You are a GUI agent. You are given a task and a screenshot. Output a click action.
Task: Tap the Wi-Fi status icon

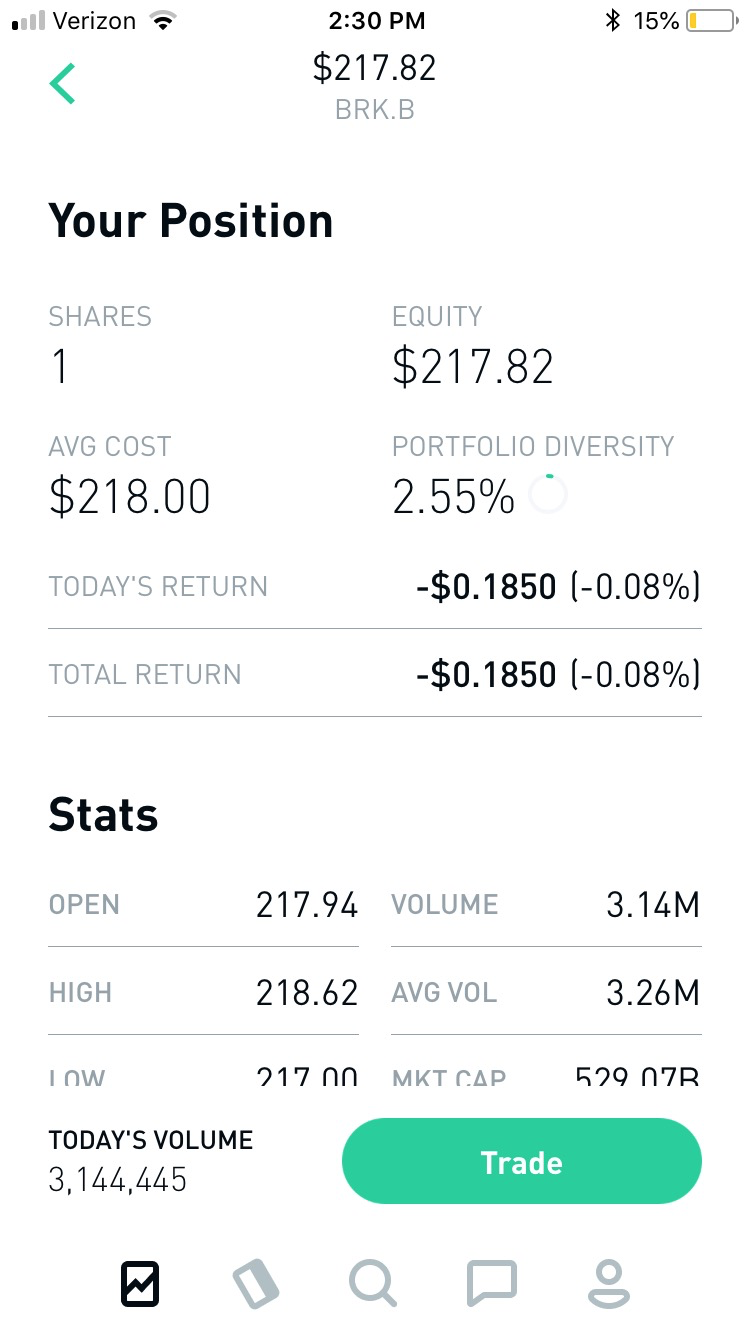click(160, 21)
